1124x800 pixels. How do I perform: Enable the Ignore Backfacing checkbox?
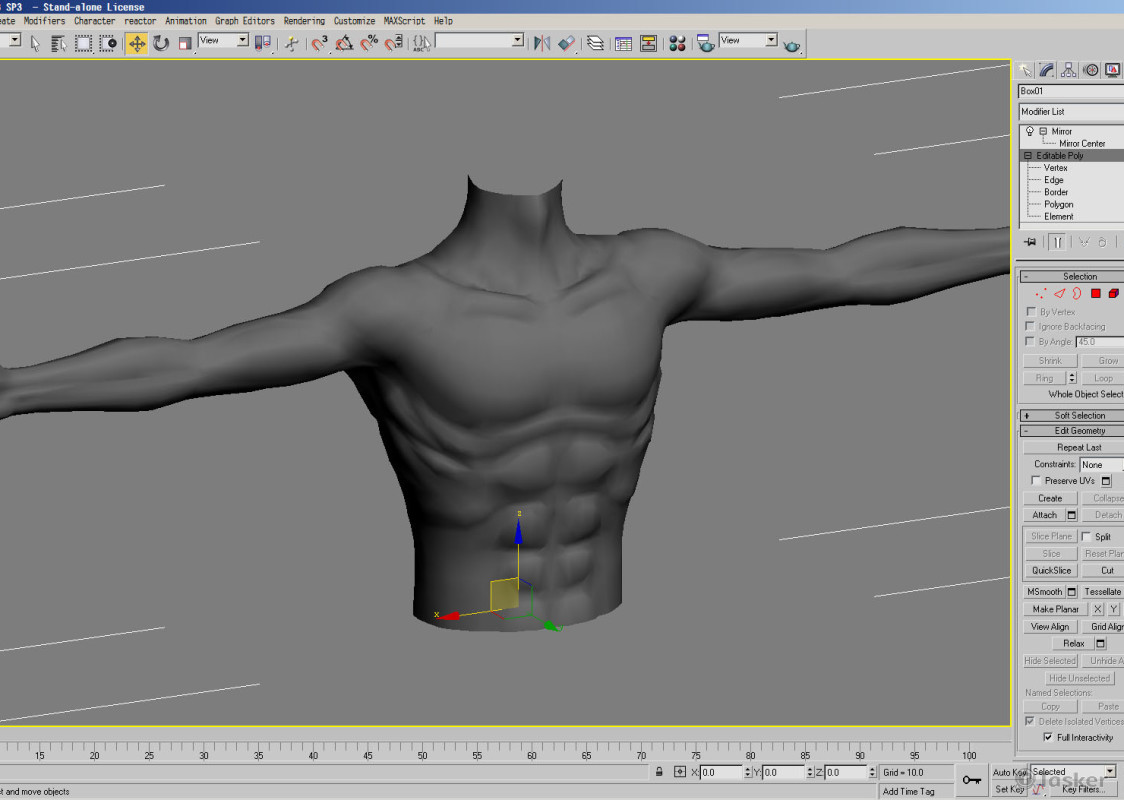click(x=1031, y=326)
